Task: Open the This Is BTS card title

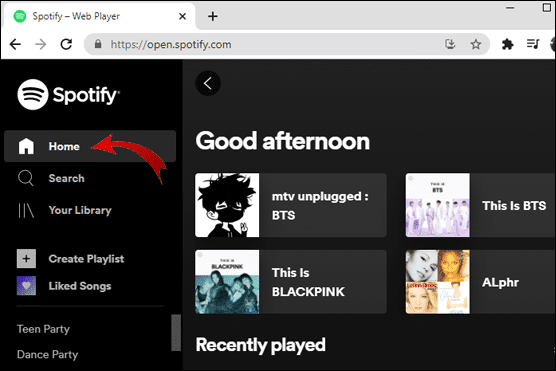Action: [514, 205]
